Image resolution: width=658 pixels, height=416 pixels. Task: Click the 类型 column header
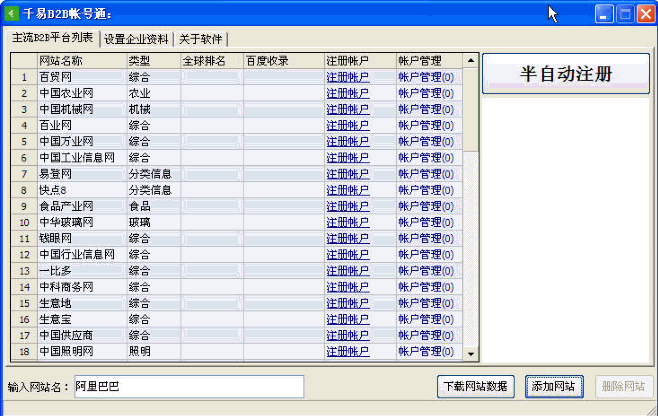pyautogui.click(x=154, y=61)
